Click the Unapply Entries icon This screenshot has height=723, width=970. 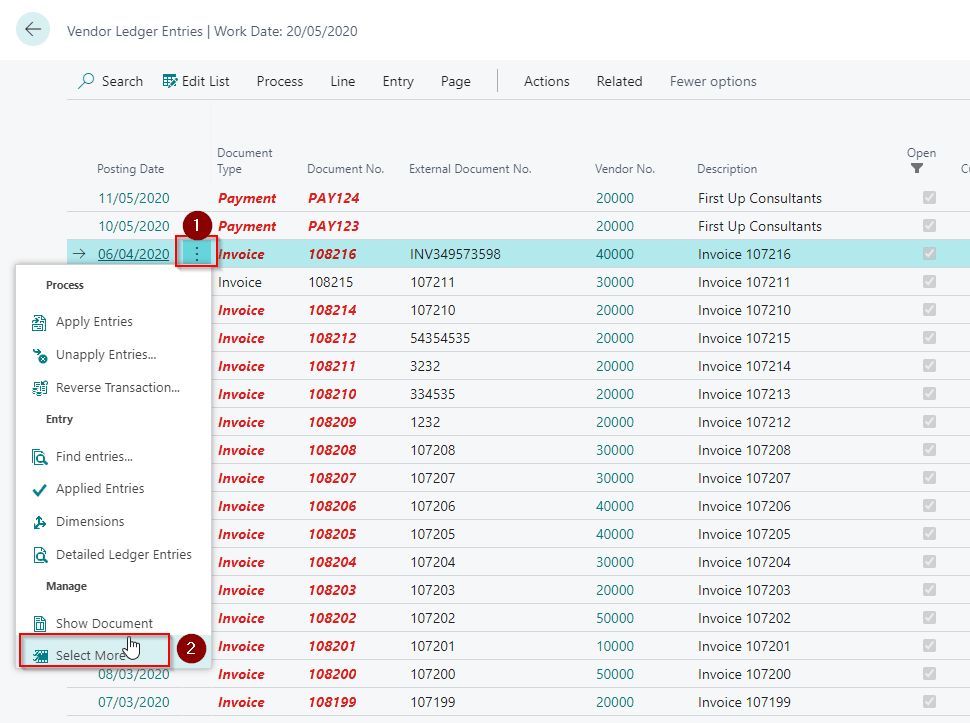pos(40,355)
